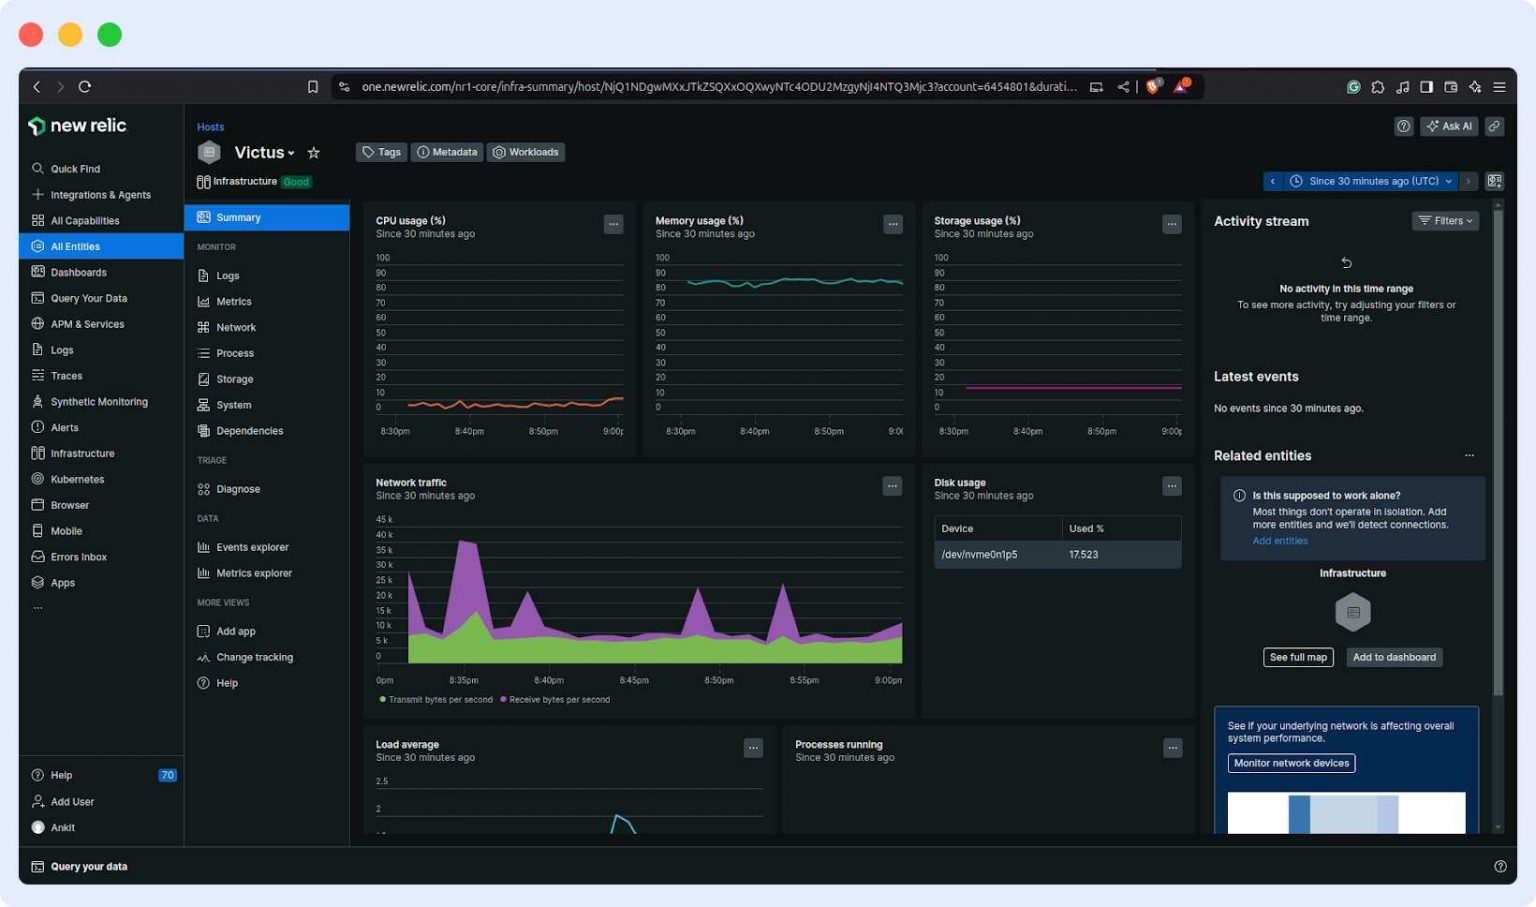Open the Network view under Monitor

pos(238,327)
